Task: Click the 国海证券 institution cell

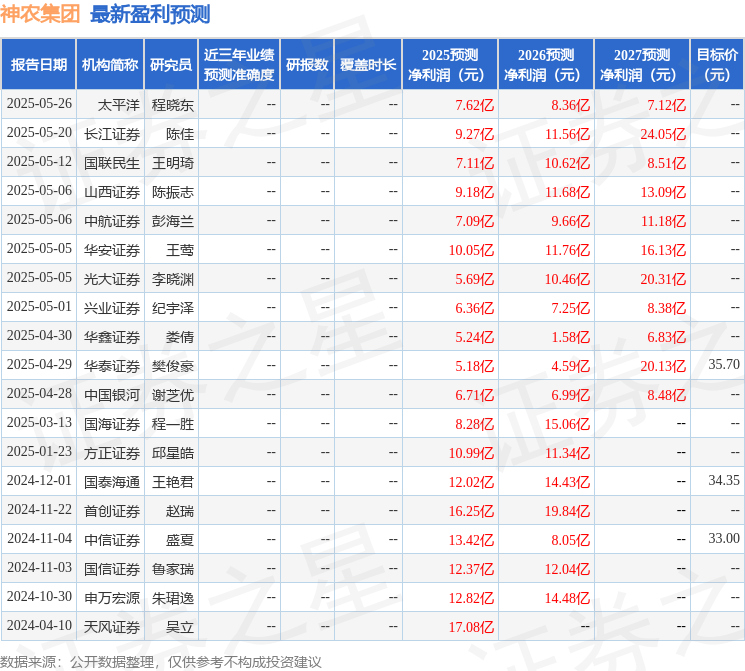Action: pyautogui.click(x=112, y=424)
